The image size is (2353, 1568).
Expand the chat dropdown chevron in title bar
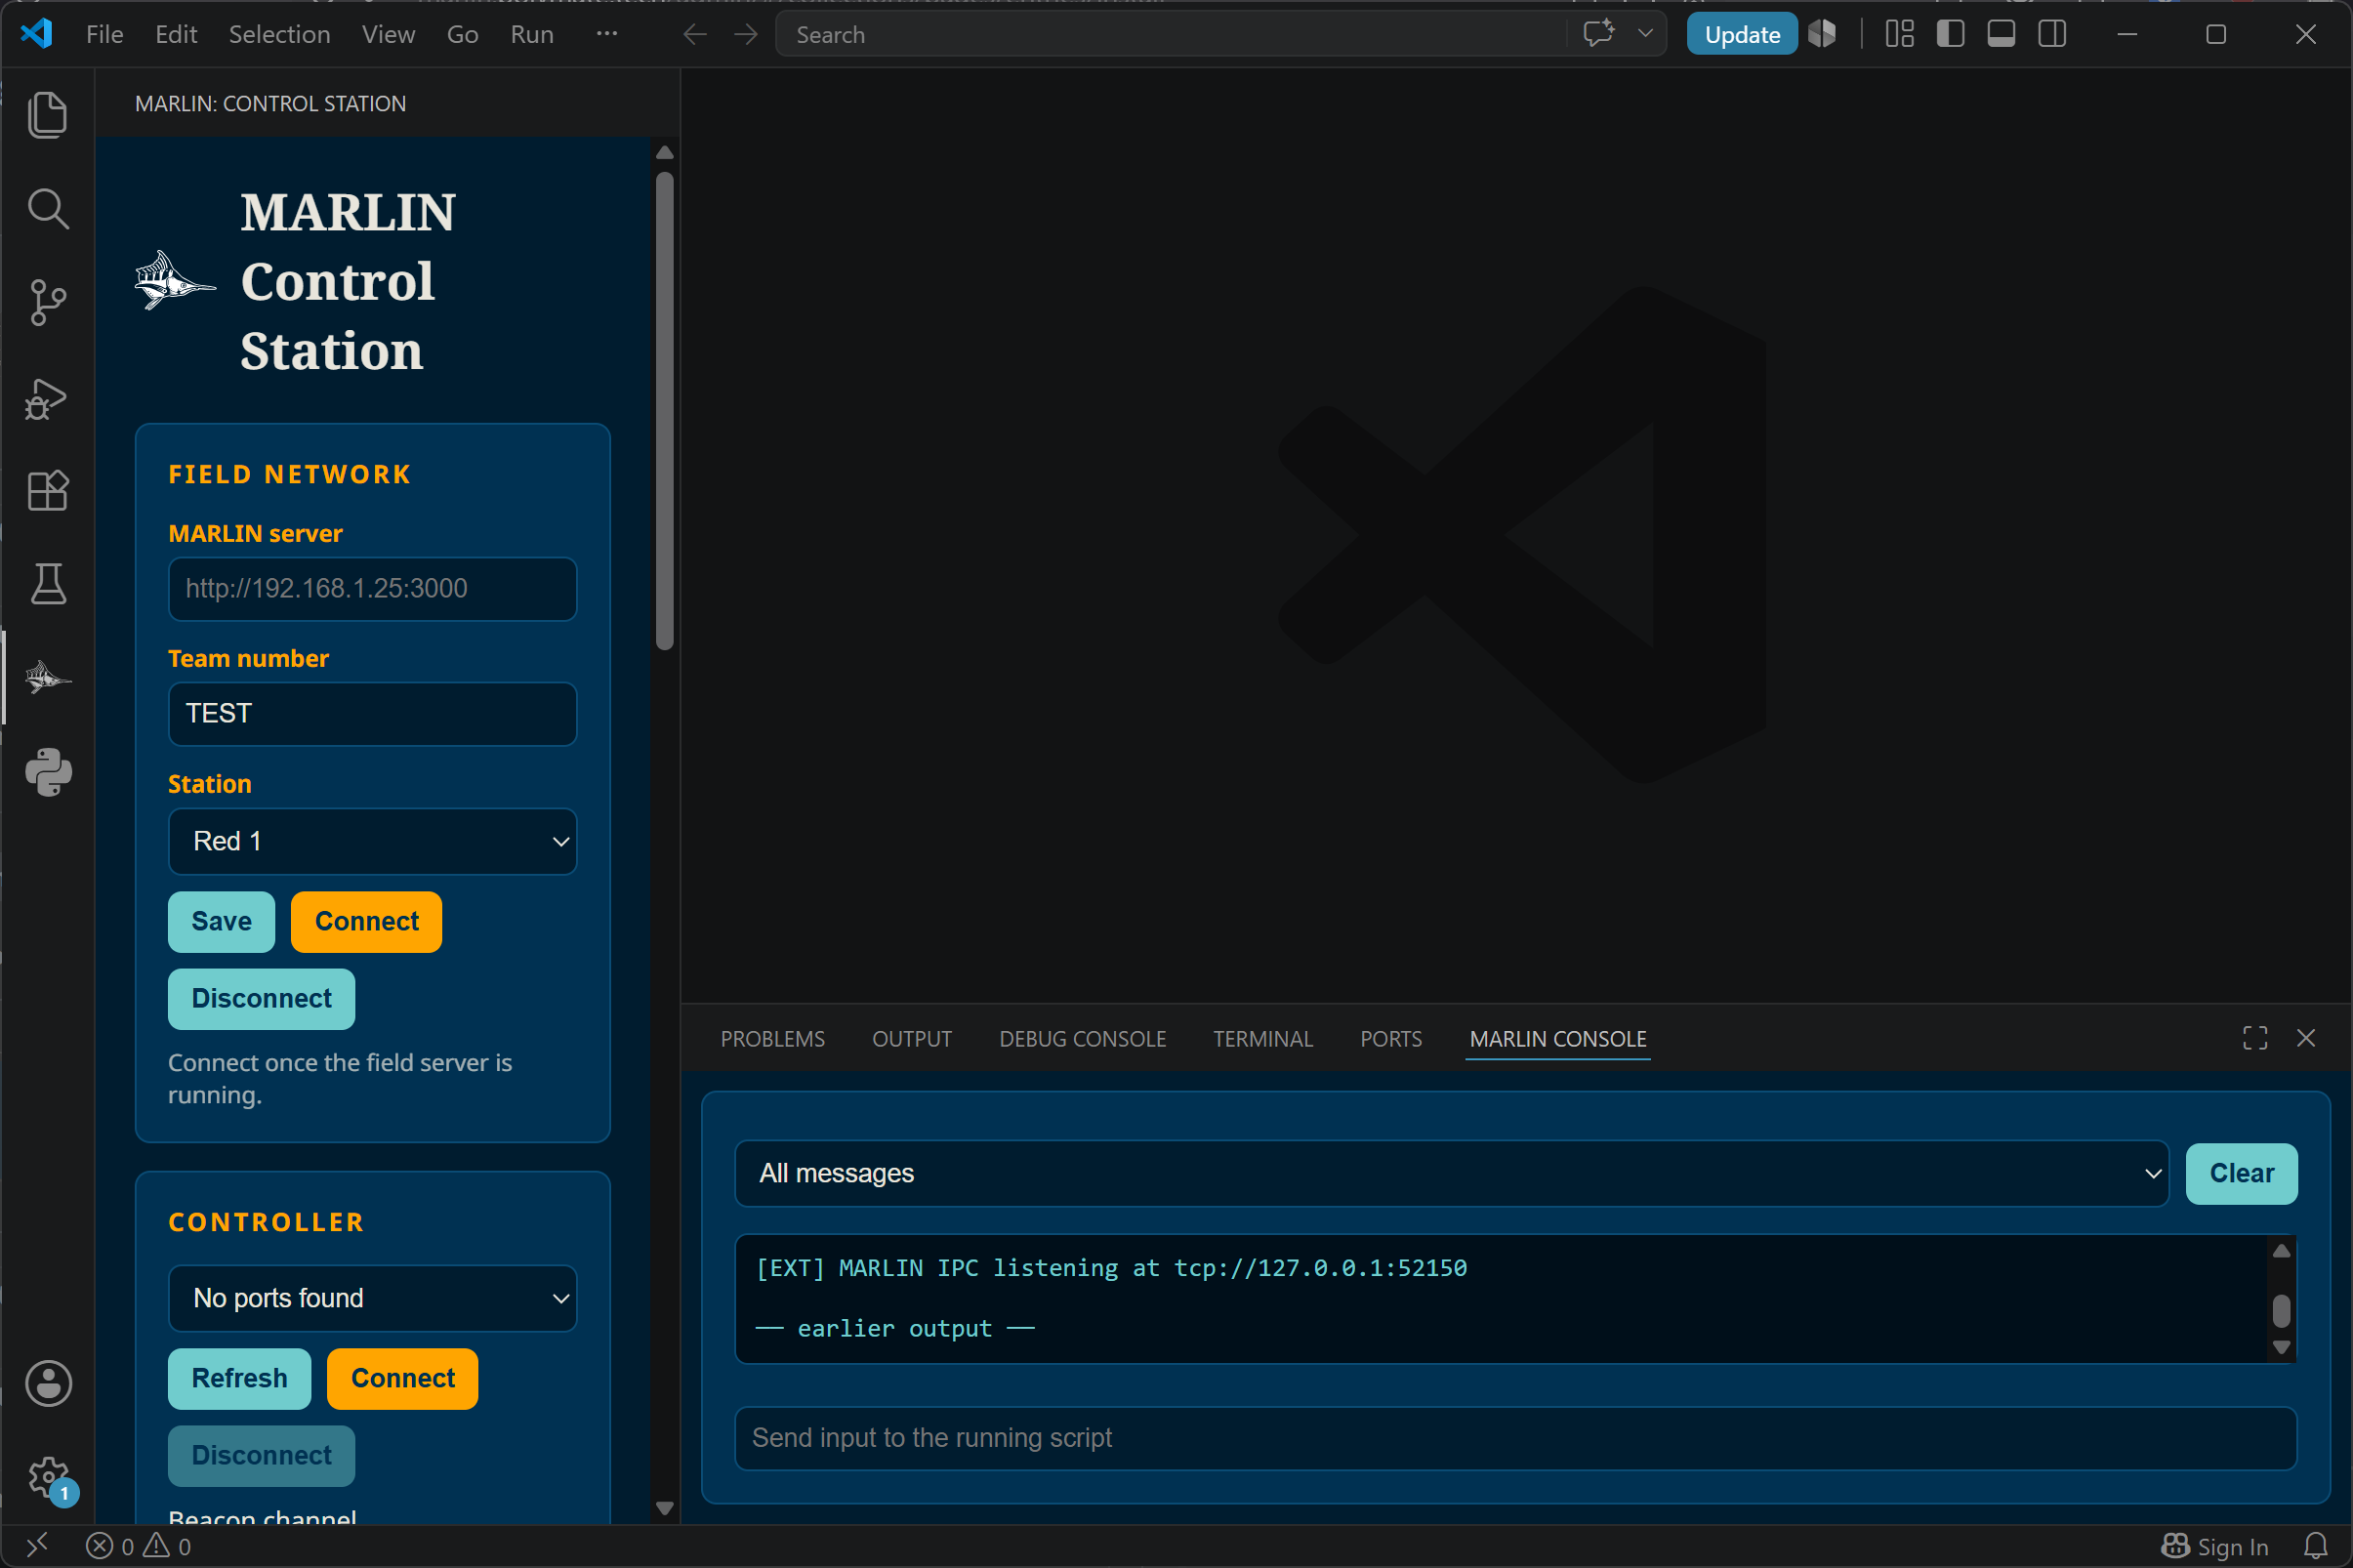(x=1645, y=34)
